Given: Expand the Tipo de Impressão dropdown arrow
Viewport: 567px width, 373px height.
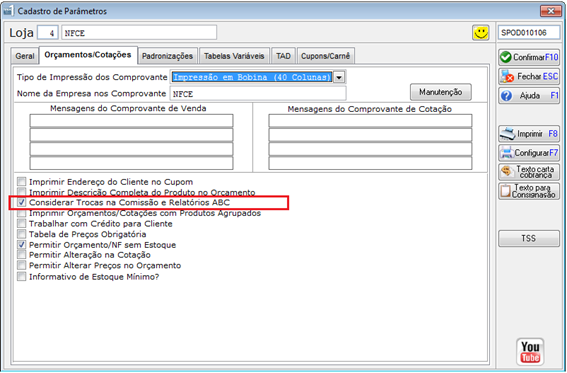Looking at the screenshot, I should (x=339, y=77).
